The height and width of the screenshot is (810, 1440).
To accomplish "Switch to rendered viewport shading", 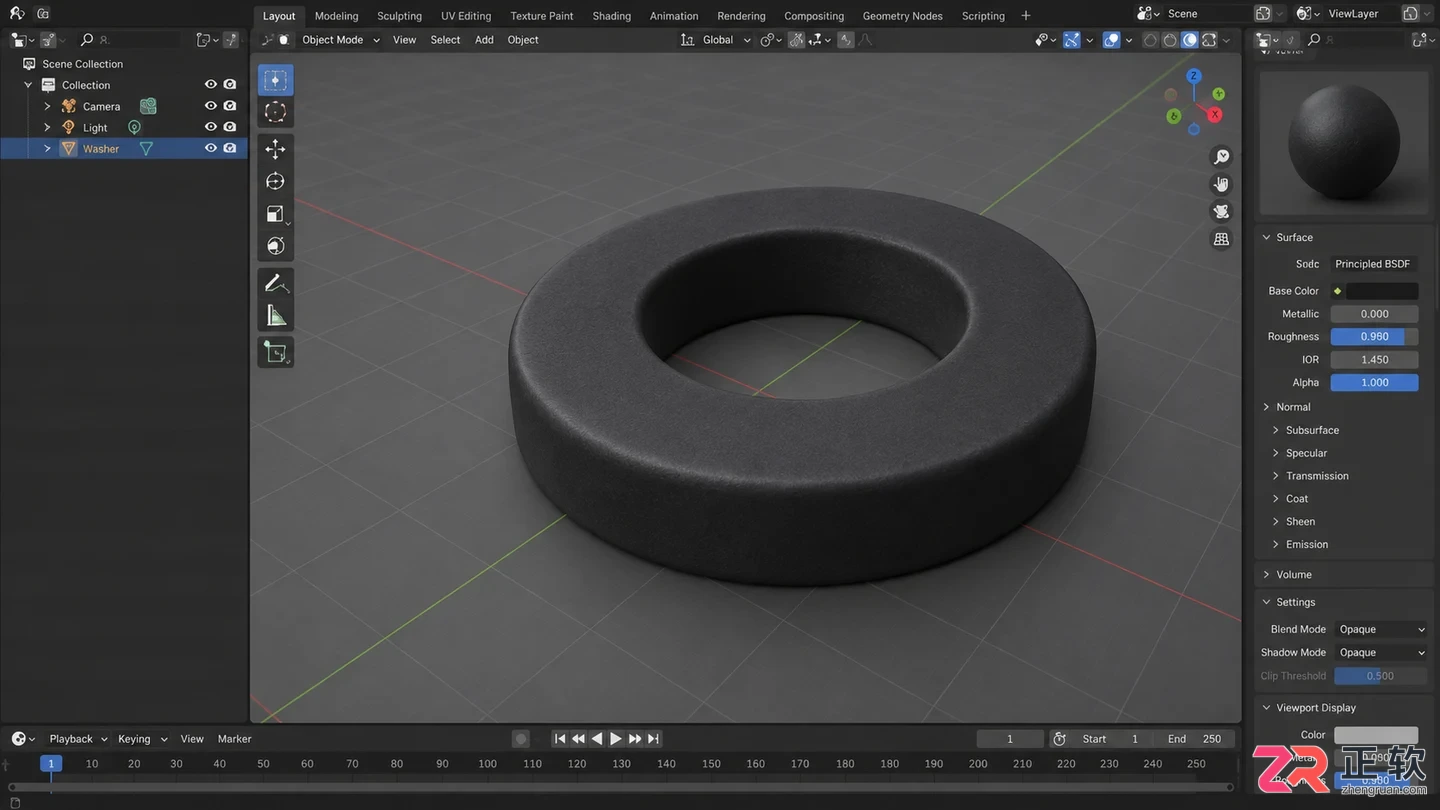I will coord(1210,40).
